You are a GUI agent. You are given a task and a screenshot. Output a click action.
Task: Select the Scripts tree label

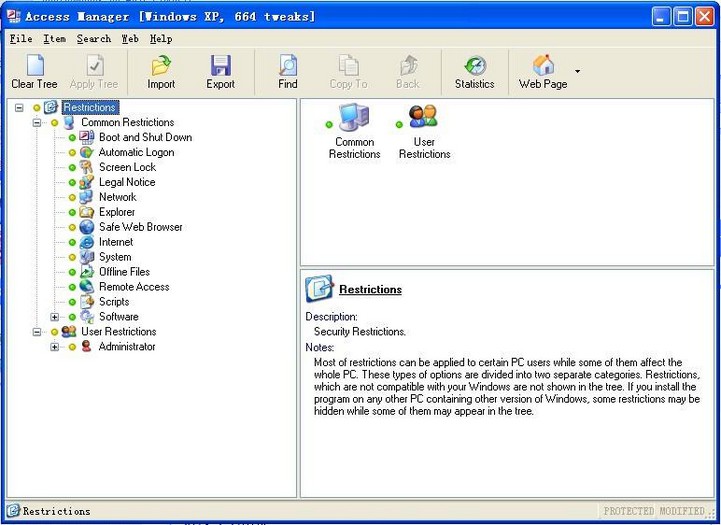pos(114,302)
